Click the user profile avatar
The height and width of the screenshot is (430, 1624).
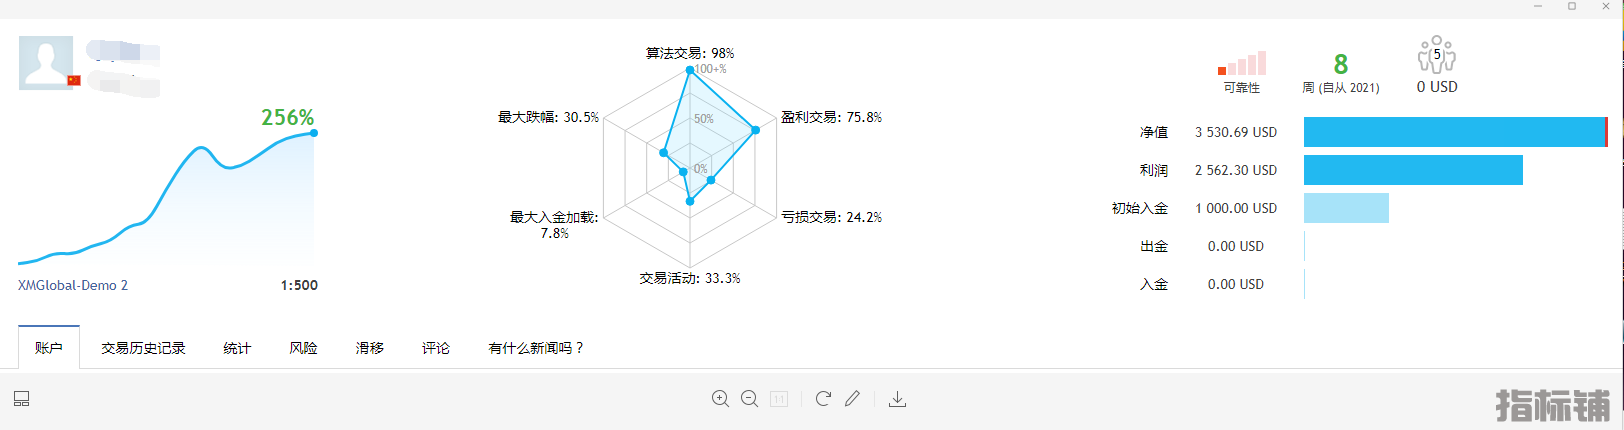coord(46,63)
